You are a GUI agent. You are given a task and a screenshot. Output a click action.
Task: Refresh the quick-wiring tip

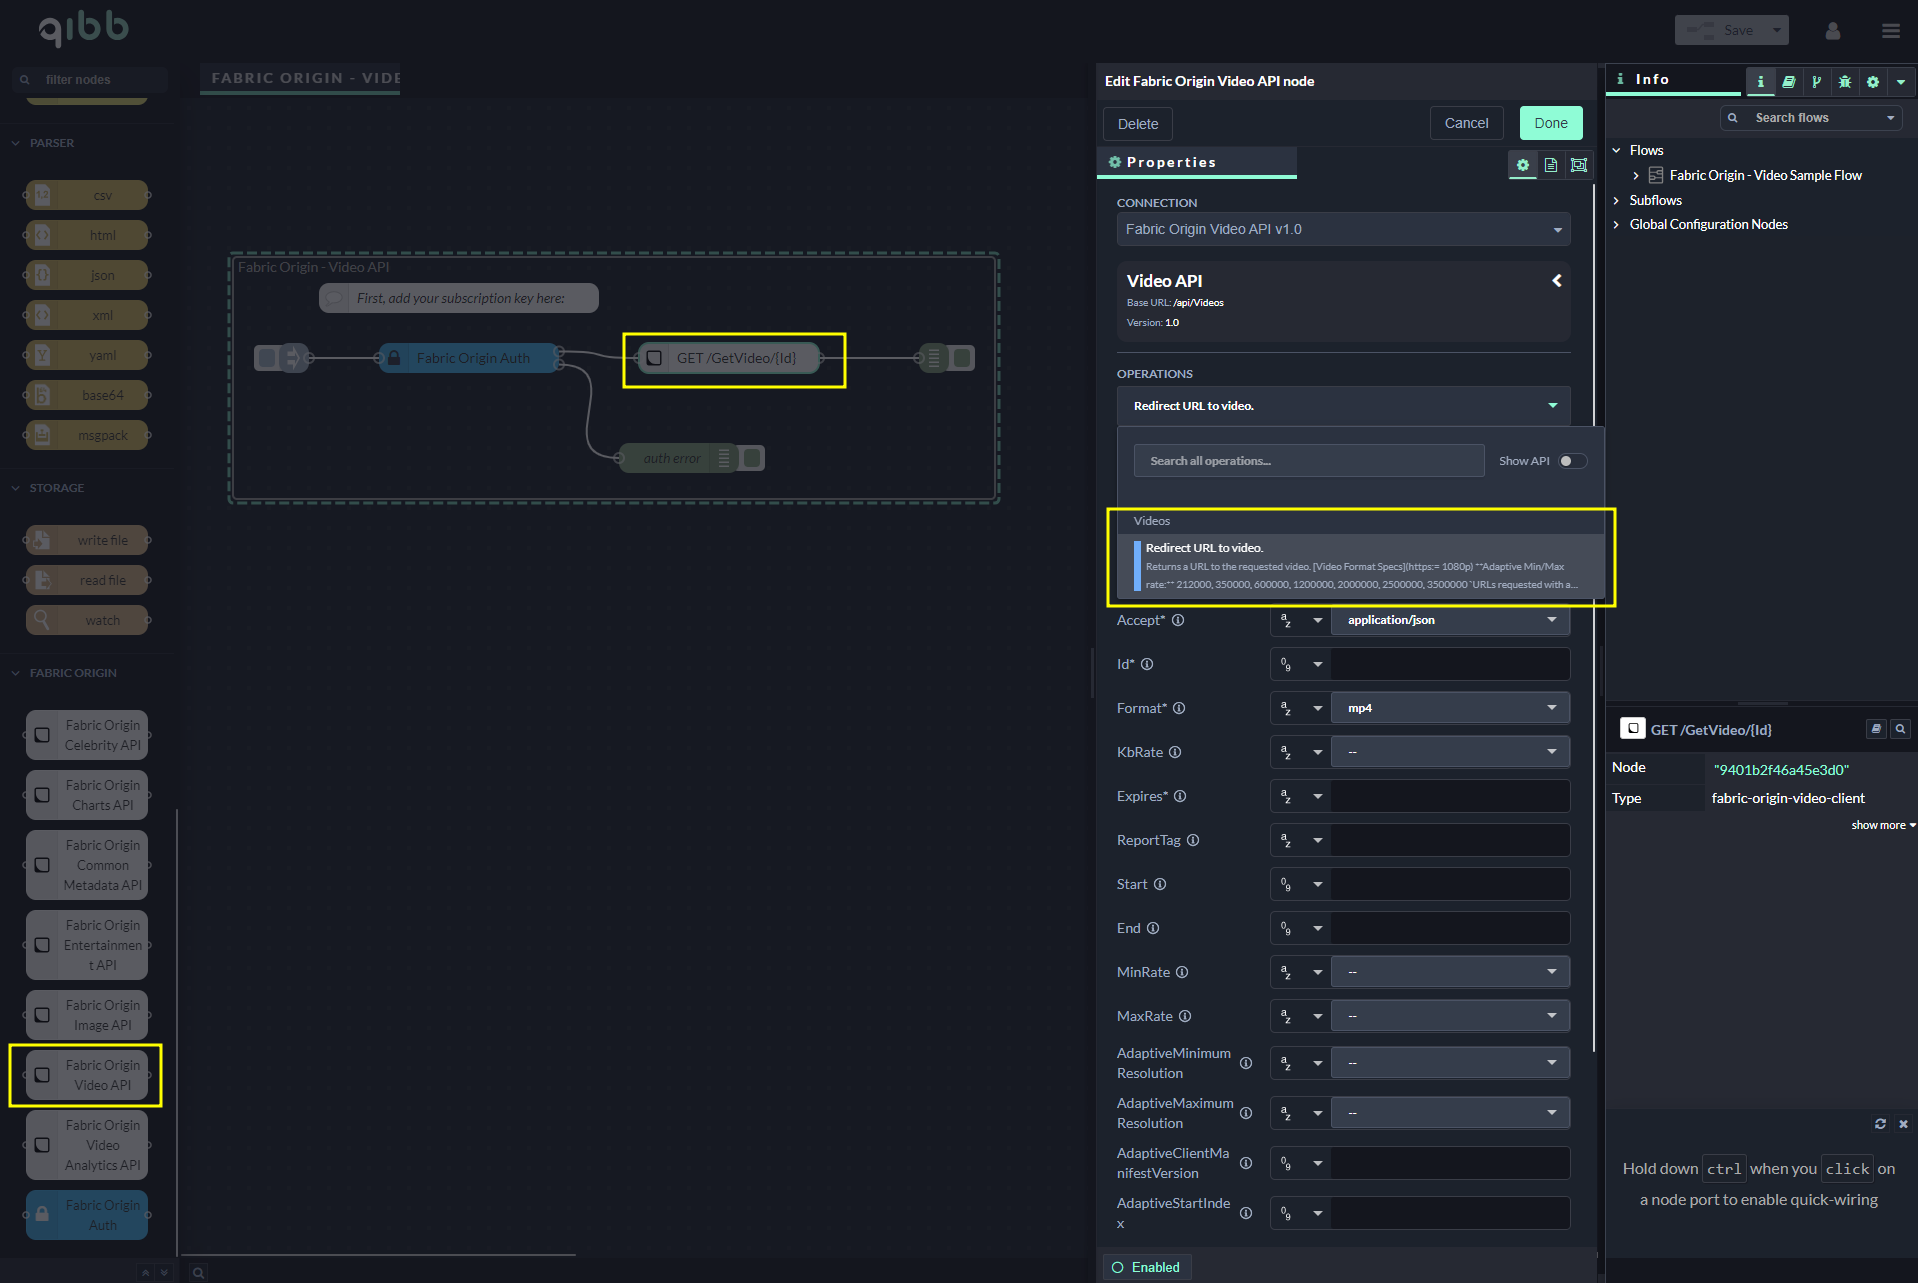coord(1880,1124)
